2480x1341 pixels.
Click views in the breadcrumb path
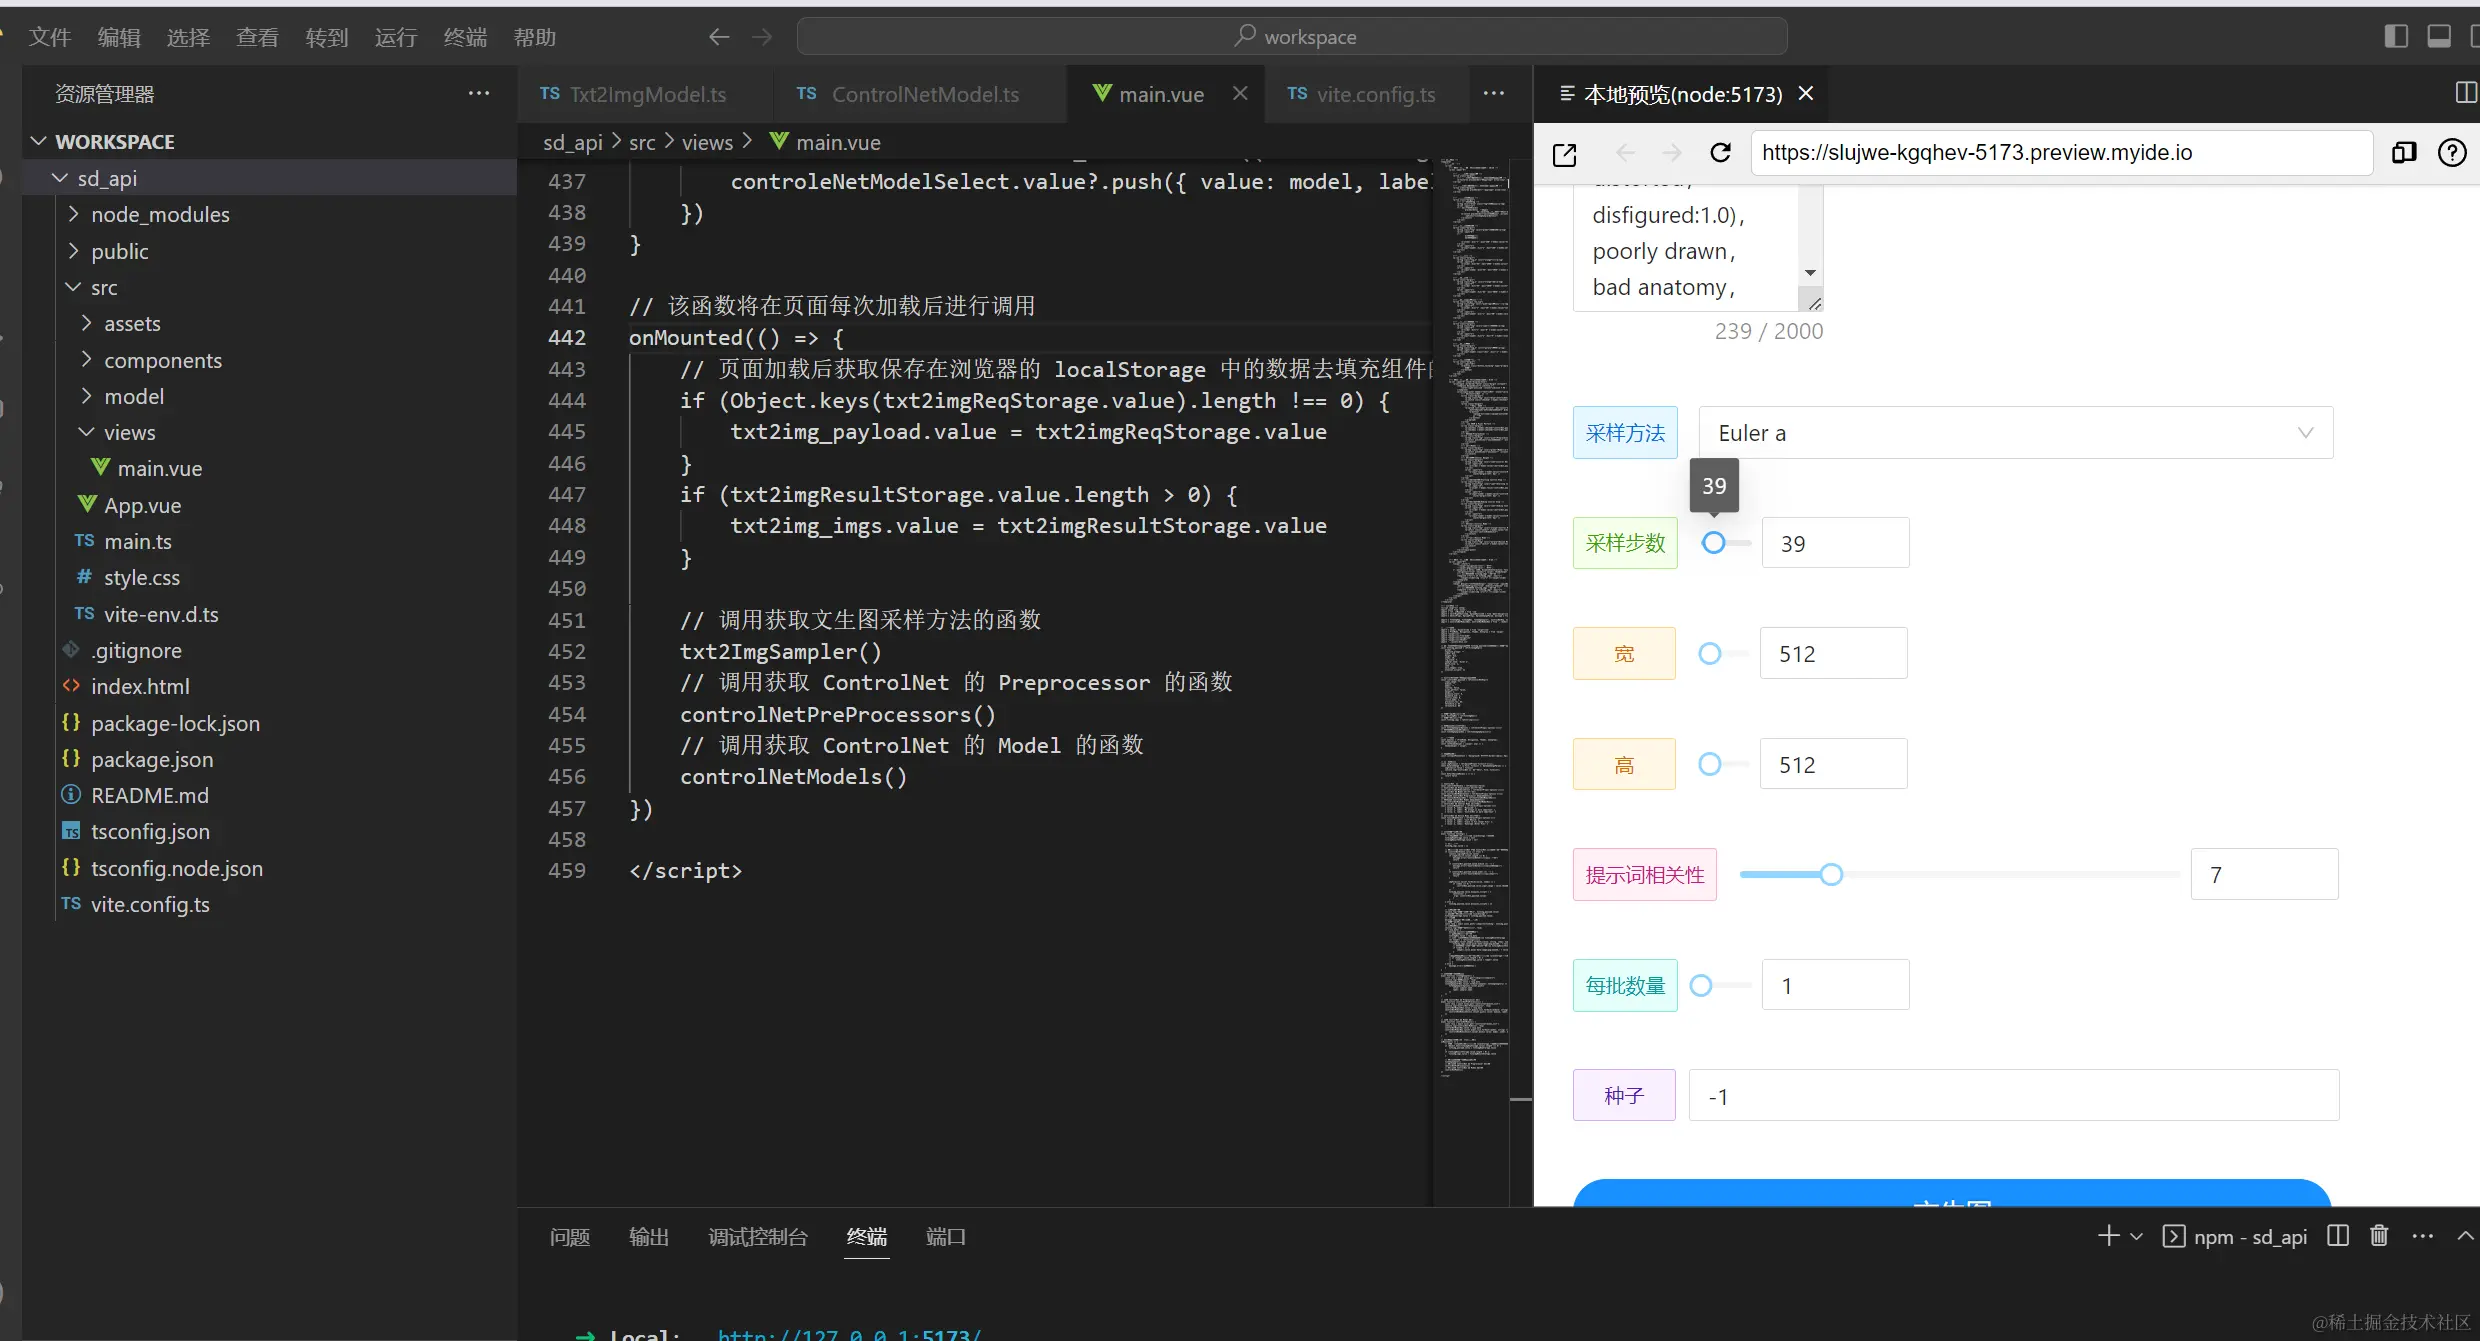coord(707,142)
